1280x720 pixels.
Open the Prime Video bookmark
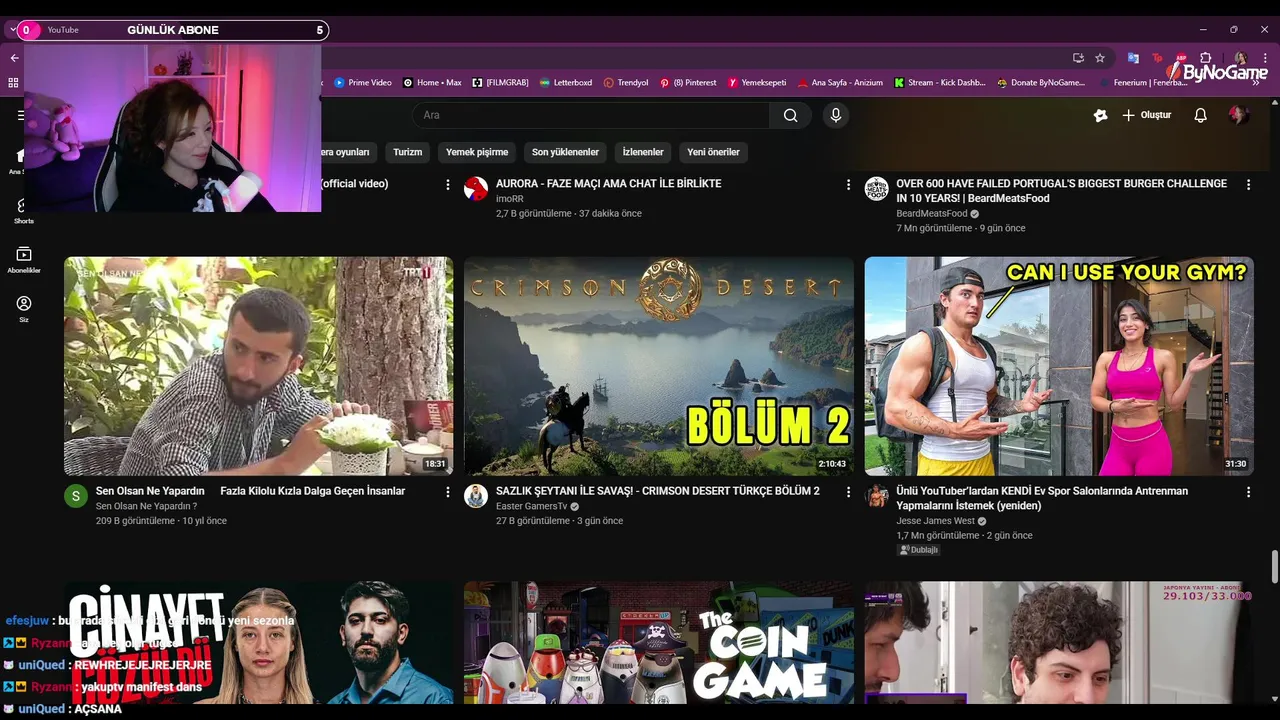(363, 83)
